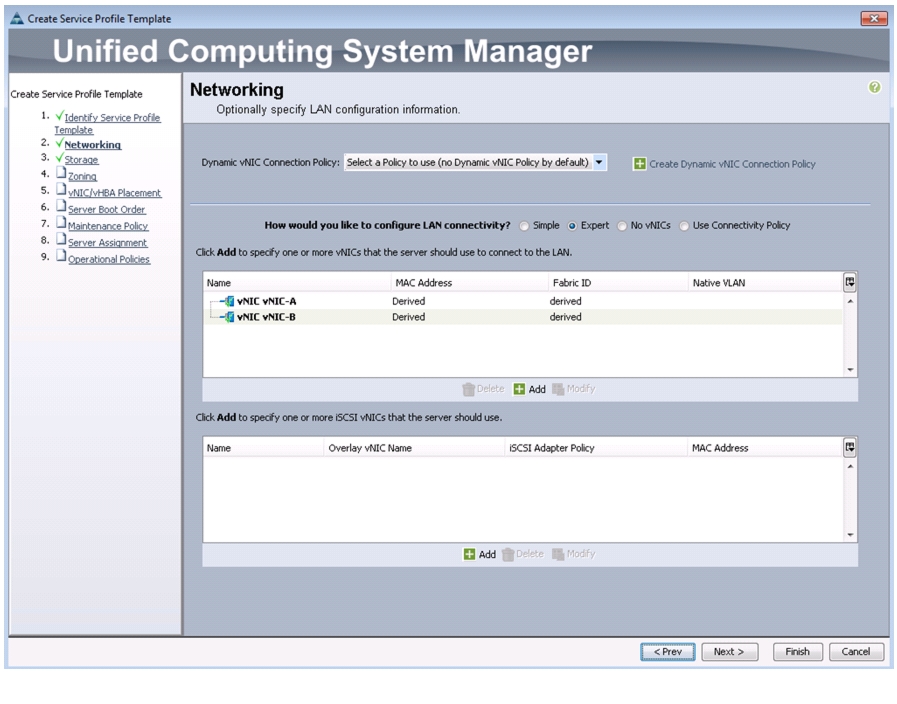The height and width of the screenshot is (704, 897).
Task: Click the green checkmark beside Networking
Action: click(59, 142)
